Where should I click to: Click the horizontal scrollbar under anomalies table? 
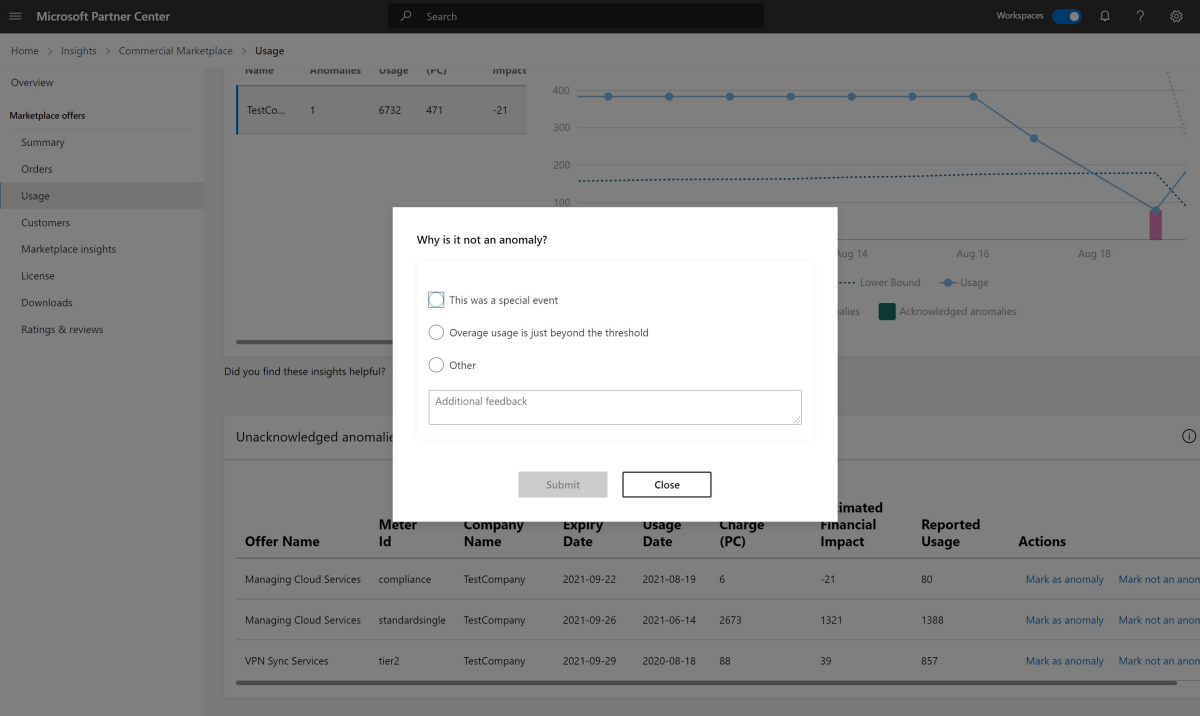tap(706, 684)
